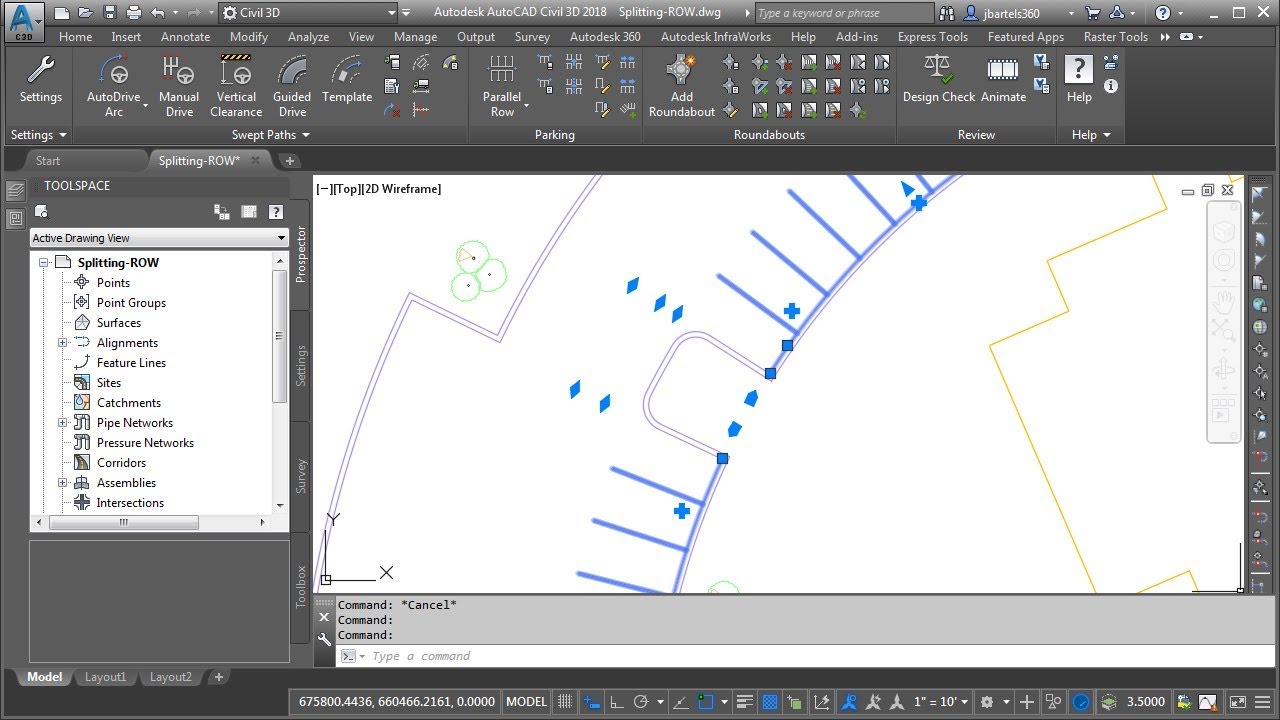Click the Undo arrow icon
The image size is (1280, 720).
click(x=157, y=13)
